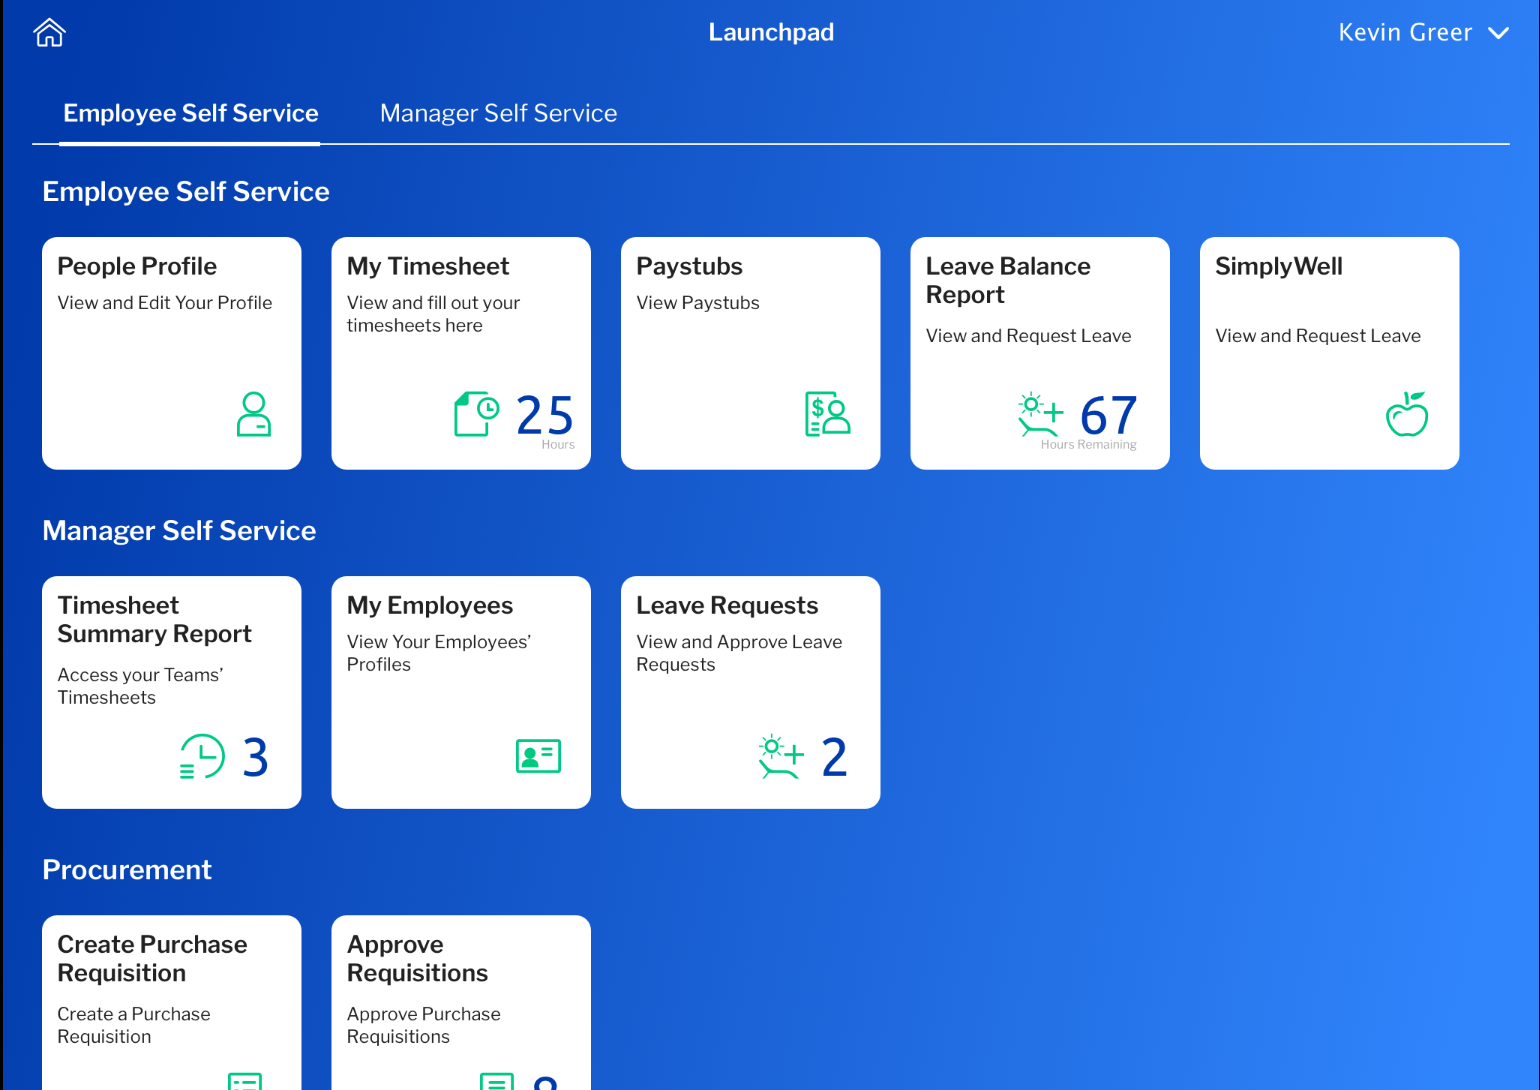The image size is (1540, 1090).
Task: Switch to Employee Self Service tab
Action: pos(190,113)
